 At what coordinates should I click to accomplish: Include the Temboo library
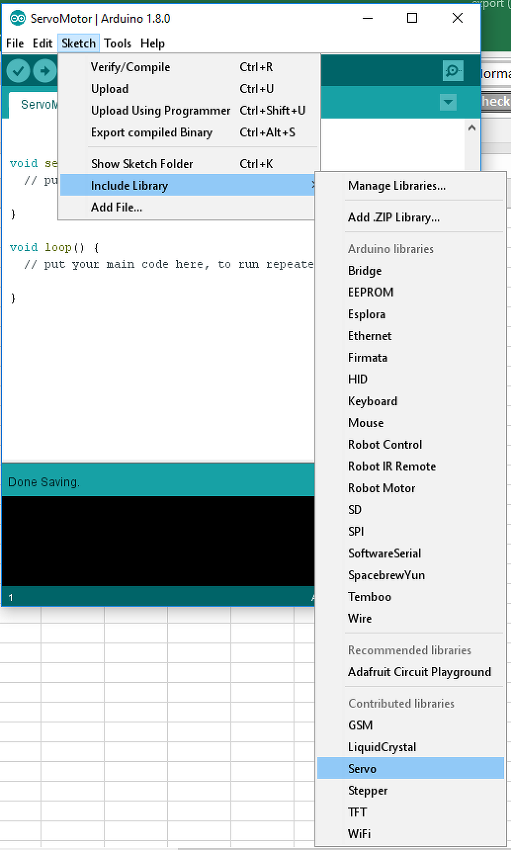coord(410,596)
